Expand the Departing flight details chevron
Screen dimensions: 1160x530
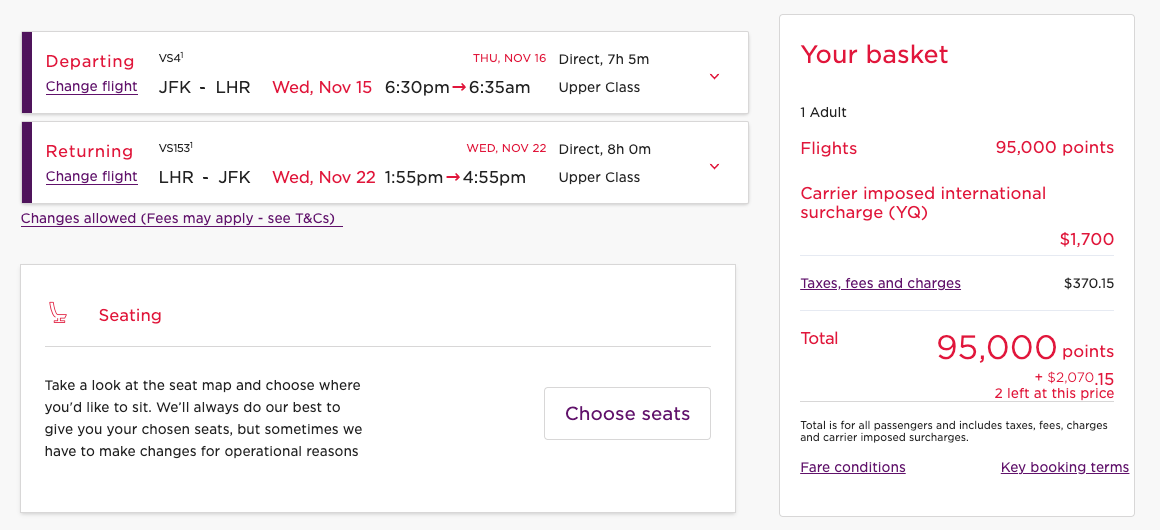714,76
